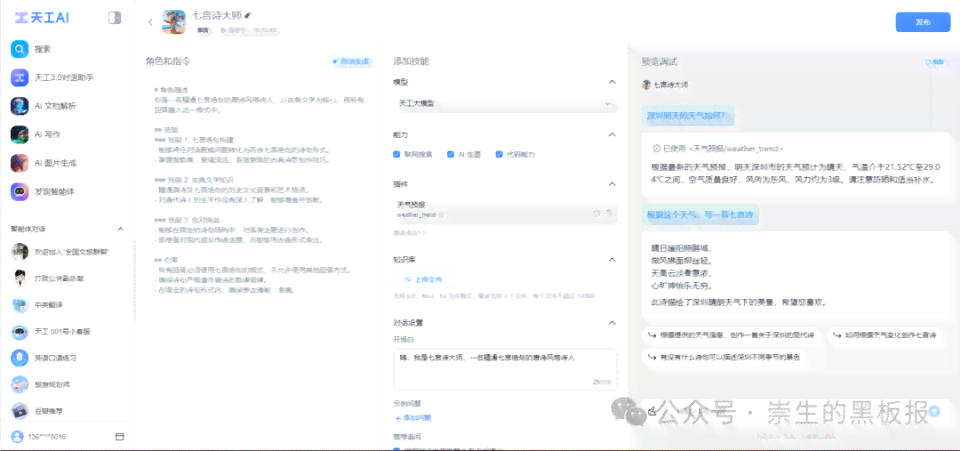Click the 天工AI logo
Screen dimensions: 960x451
coord(42,18)
